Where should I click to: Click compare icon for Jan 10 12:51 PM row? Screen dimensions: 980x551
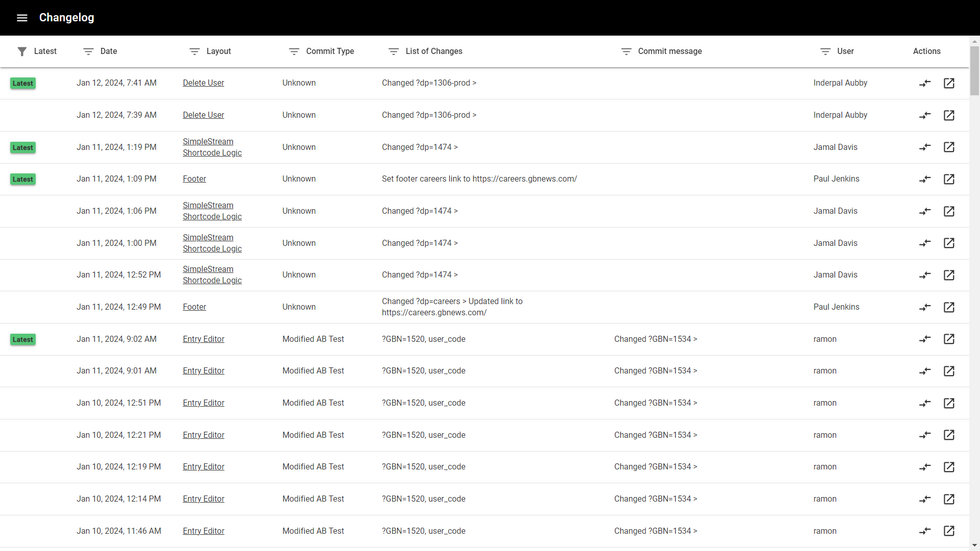925,404
